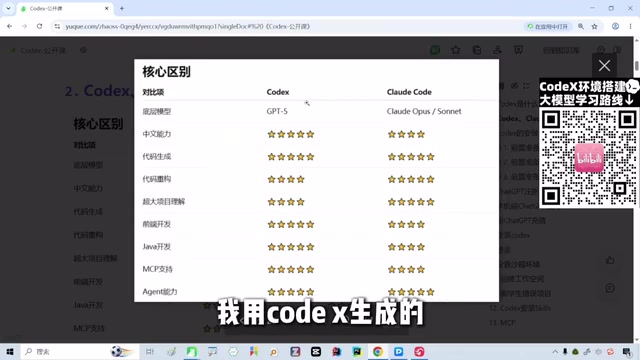Click the 超大项目理解 row label in the overlay
This screenshot has height=360, width=640.
164,202
